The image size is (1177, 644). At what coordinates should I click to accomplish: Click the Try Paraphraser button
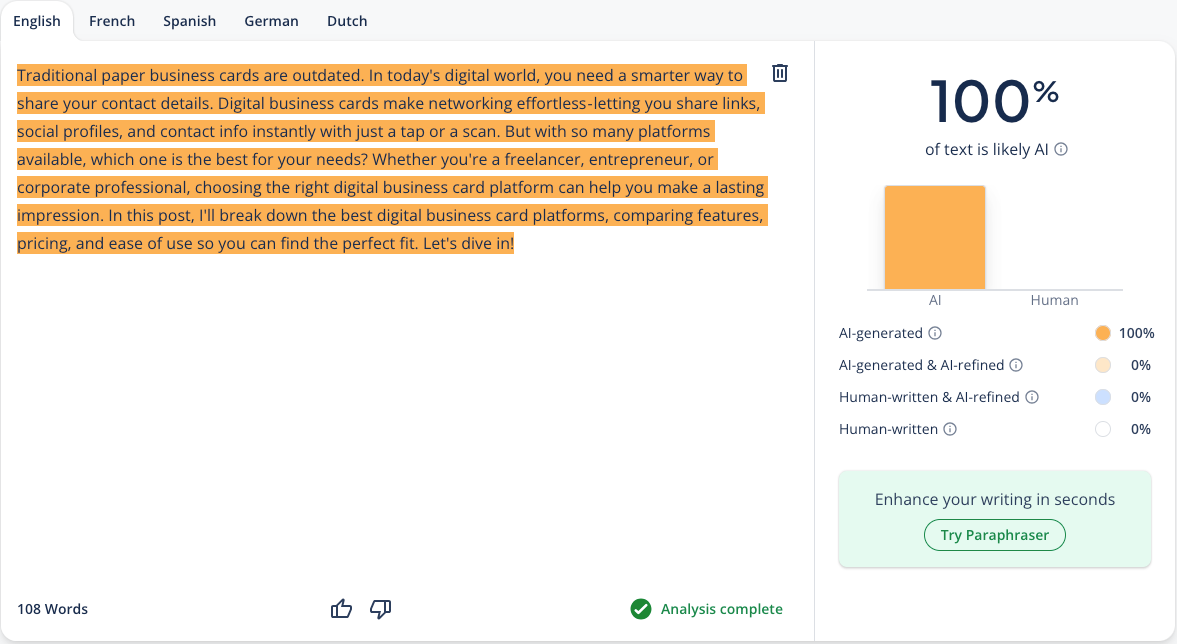click(x=995, y=535)
